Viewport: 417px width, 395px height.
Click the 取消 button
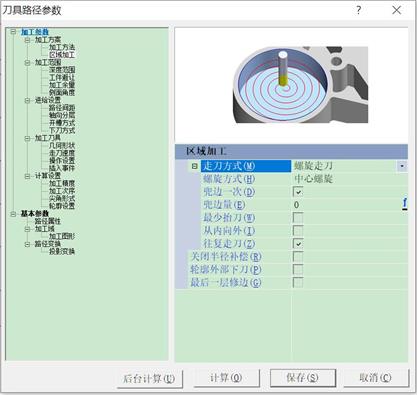point(375,378)
